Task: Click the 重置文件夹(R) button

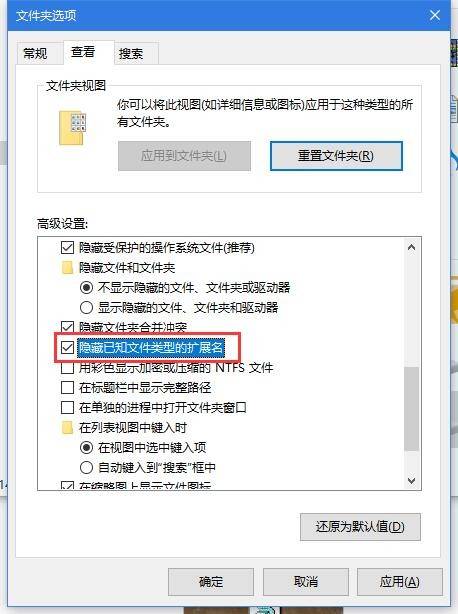Action: tap(336, 156)
